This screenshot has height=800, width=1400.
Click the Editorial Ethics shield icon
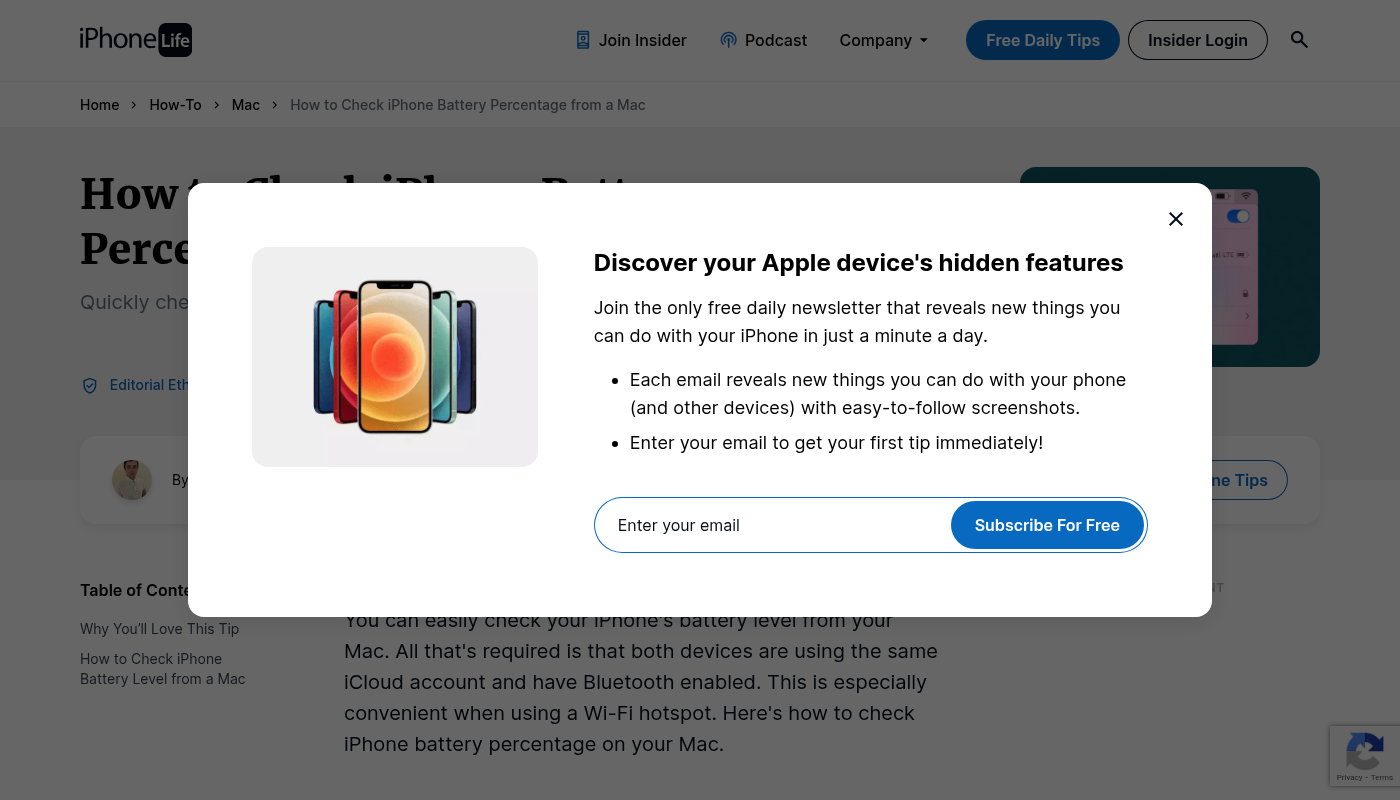click(90, 386)
